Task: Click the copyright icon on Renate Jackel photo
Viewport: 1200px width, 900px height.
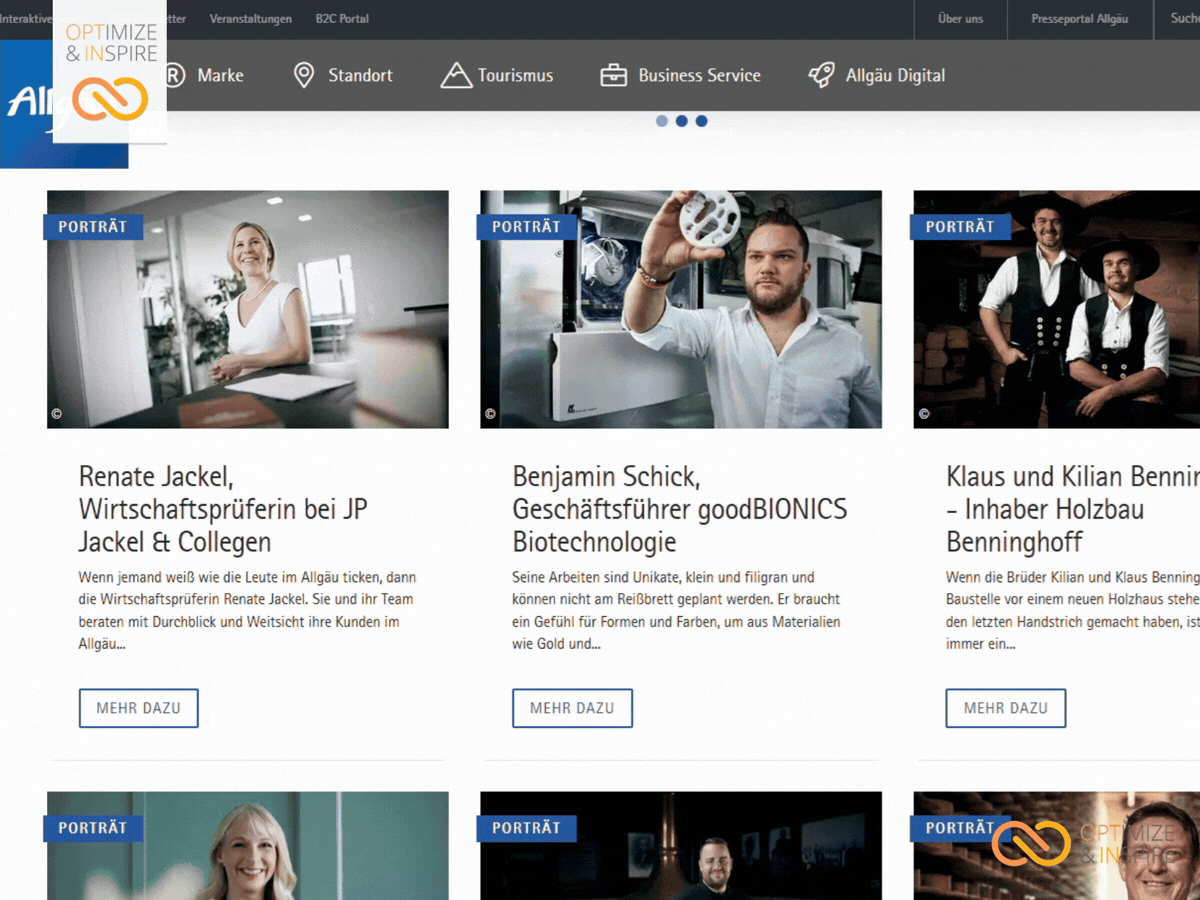Action: [57, 413]
